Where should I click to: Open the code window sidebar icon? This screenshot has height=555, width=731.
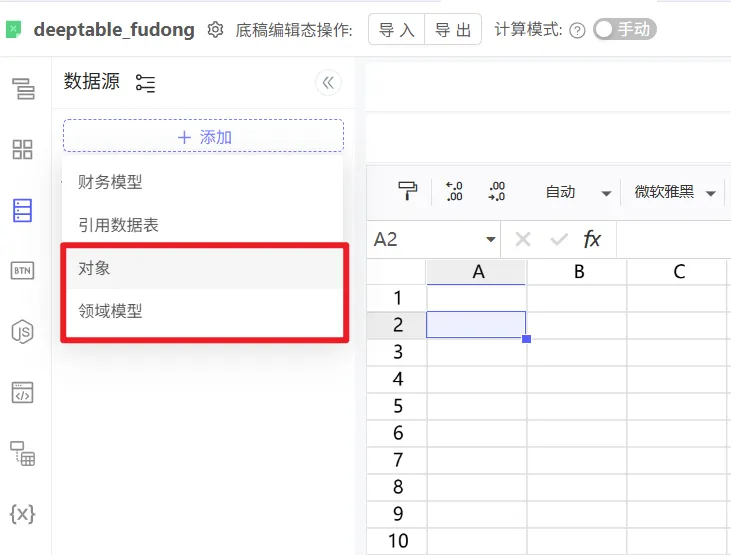pos(22,392)
